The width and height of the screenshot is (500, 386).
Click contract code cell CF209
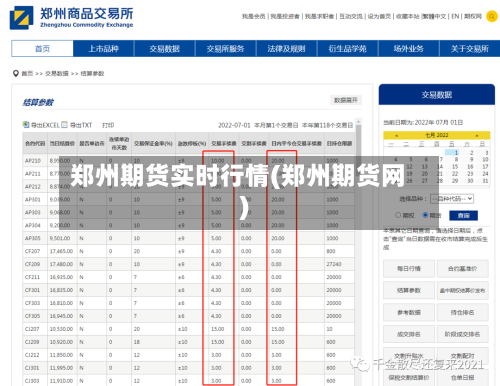click(32, 264)
